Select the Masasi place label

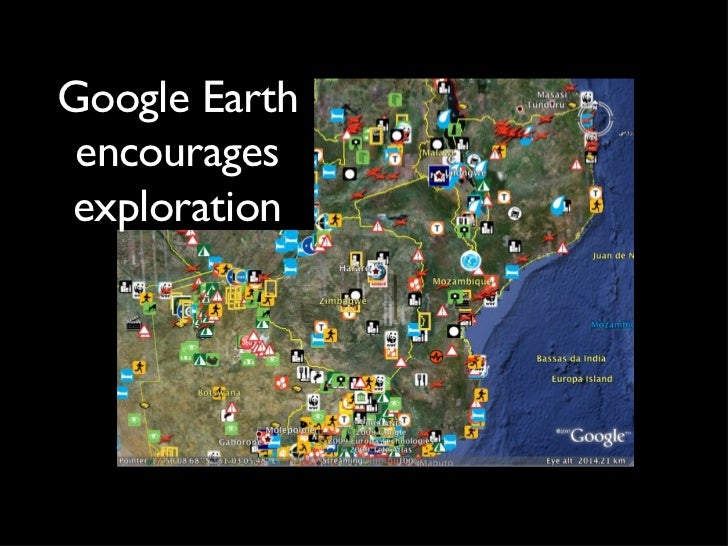pos(552,95)
